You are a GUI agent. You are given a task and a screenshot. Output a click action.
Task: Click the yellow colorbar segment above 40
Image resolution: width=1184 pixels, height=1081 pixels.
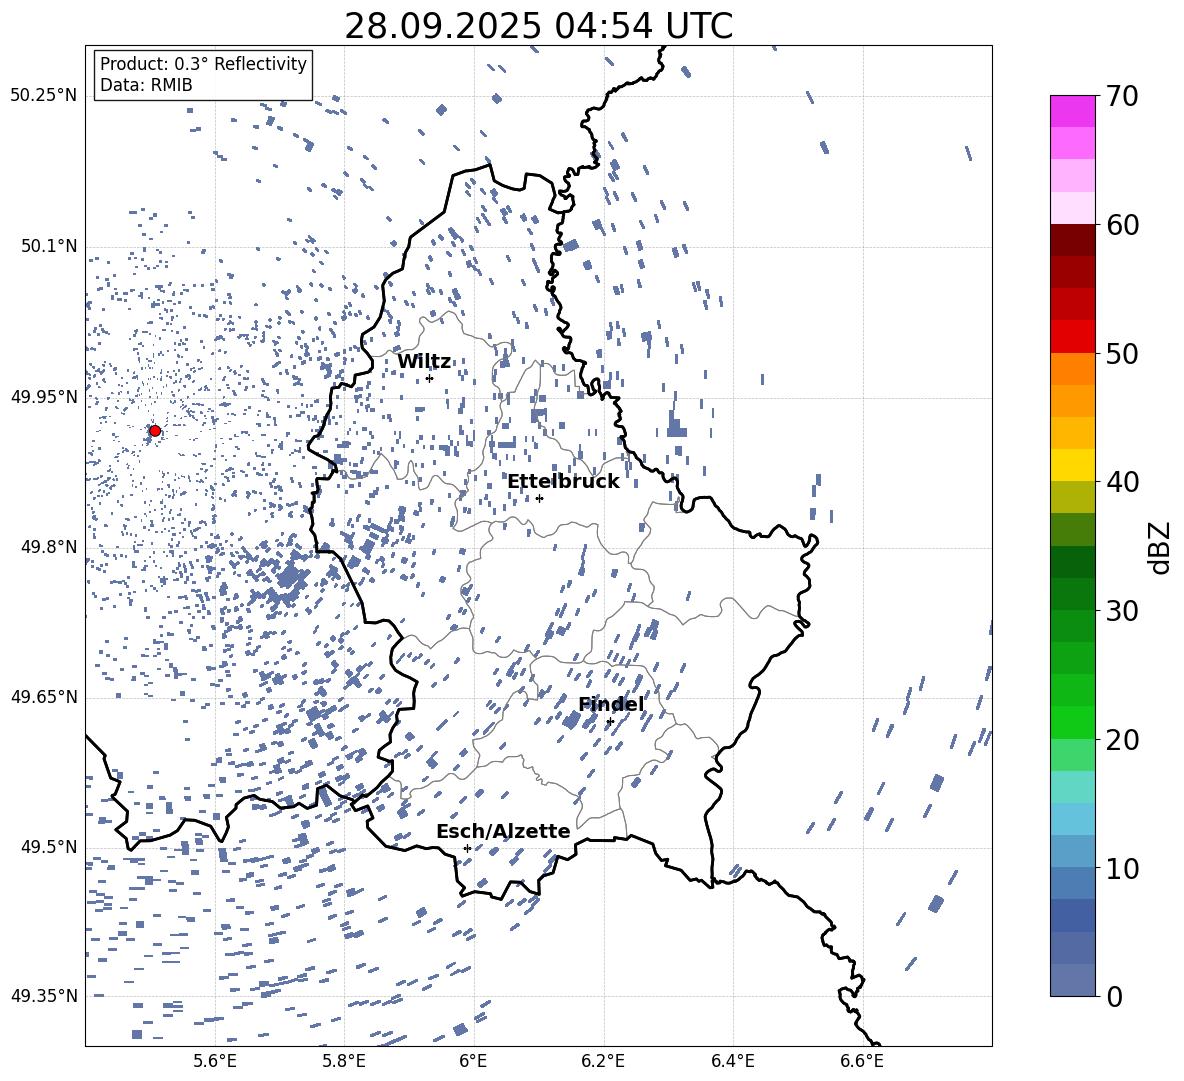1072,465
